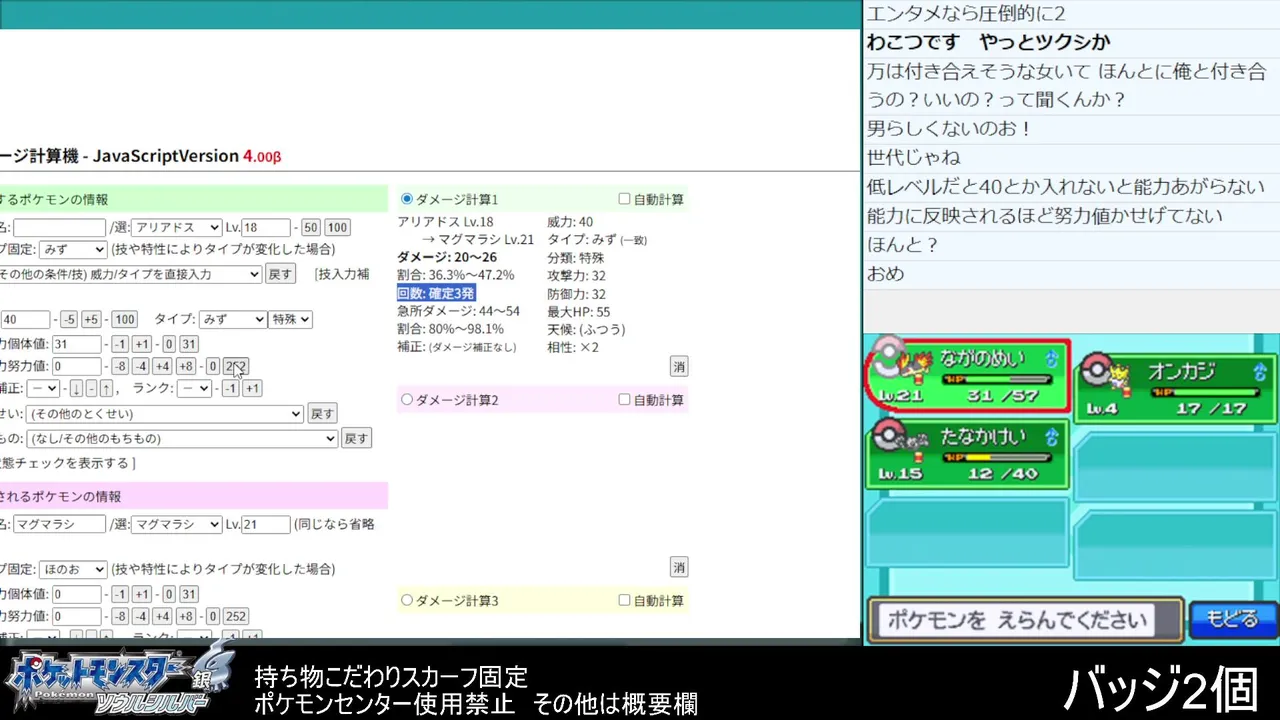Open the defender Pokémon dropdown showing マグマラシ
Viewport: 1280px width, 720px height.
(176, 524)
